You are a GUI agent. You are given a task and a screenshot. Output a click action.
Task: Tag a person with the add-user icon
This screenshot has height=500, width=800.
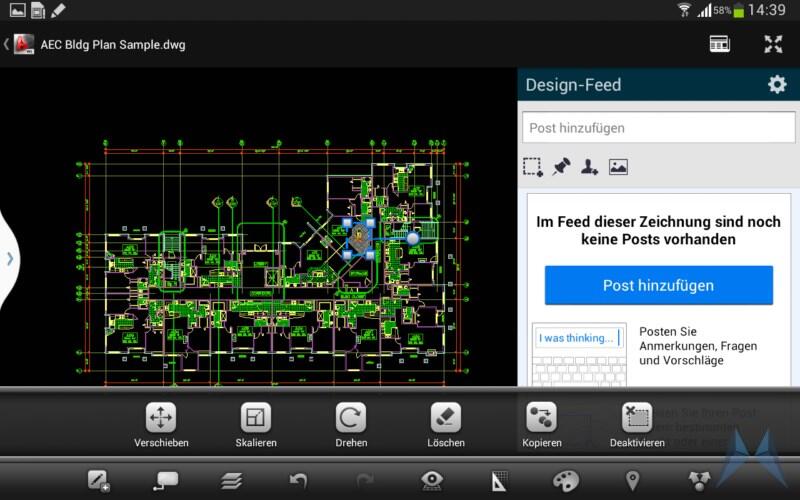click(x=589, y=167)
